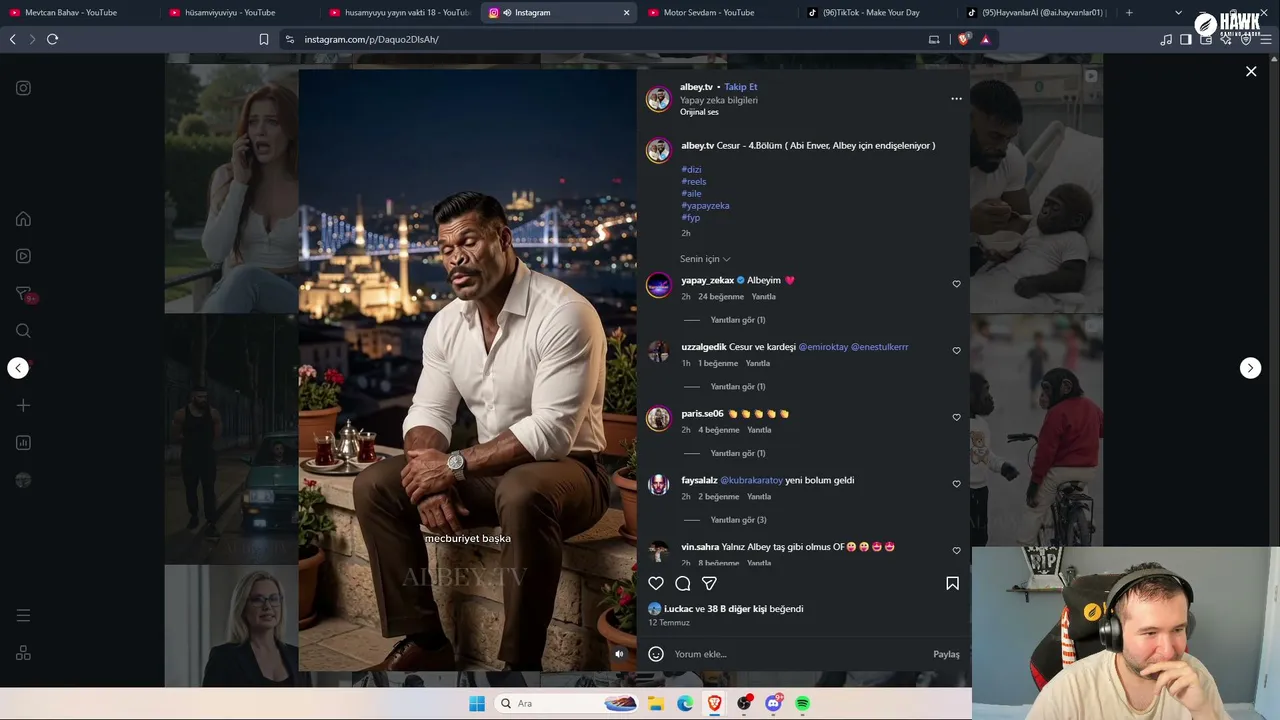1280x720 pixels.
Task: Open the 'Senin için' comment sort dropdown
Action: (705, 259)
